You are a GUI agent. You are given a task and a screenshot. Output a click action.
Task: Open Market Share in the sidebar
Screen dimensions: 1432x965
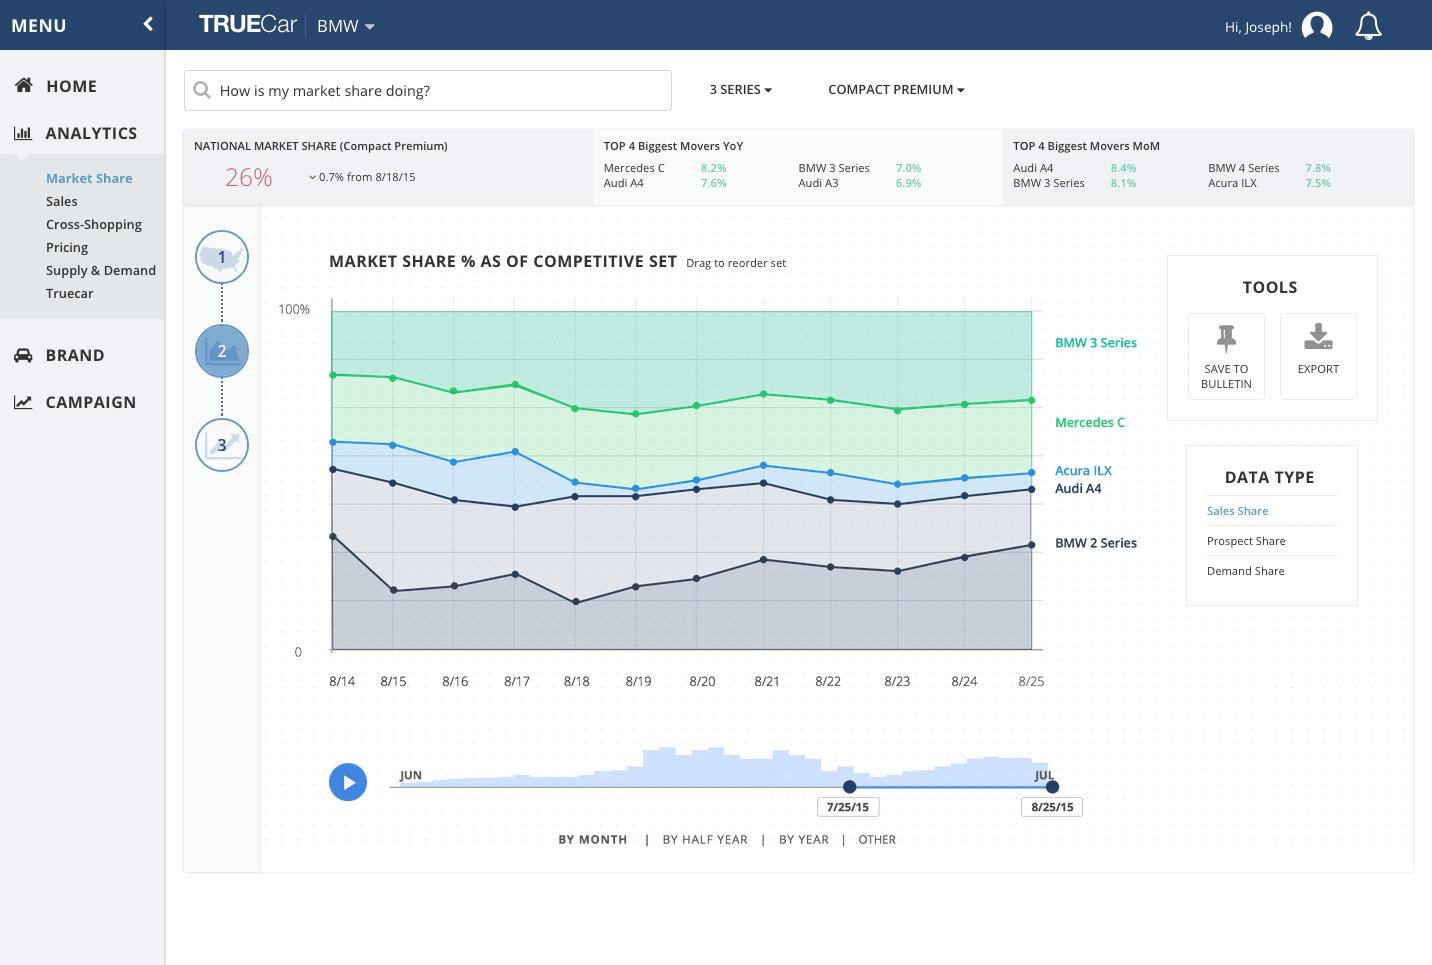pos(89,178)
